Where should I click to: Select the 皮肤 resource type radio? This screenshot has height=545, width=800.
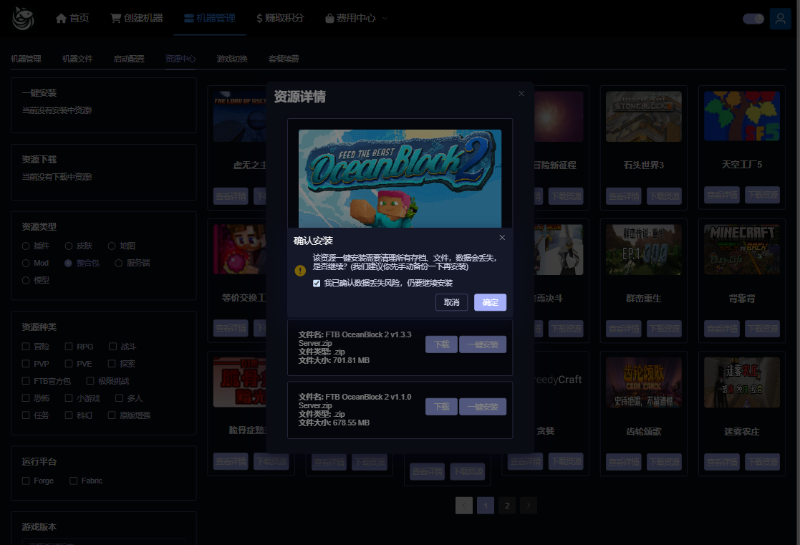click(68, 246)
